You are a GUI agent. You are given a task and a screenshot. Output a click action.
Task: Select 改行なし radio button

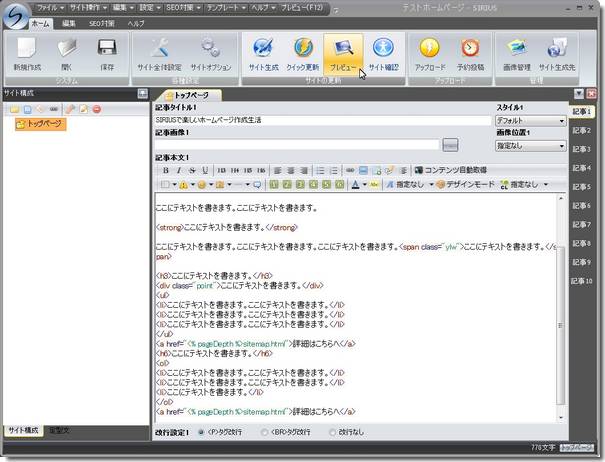[x=332, y=432]
